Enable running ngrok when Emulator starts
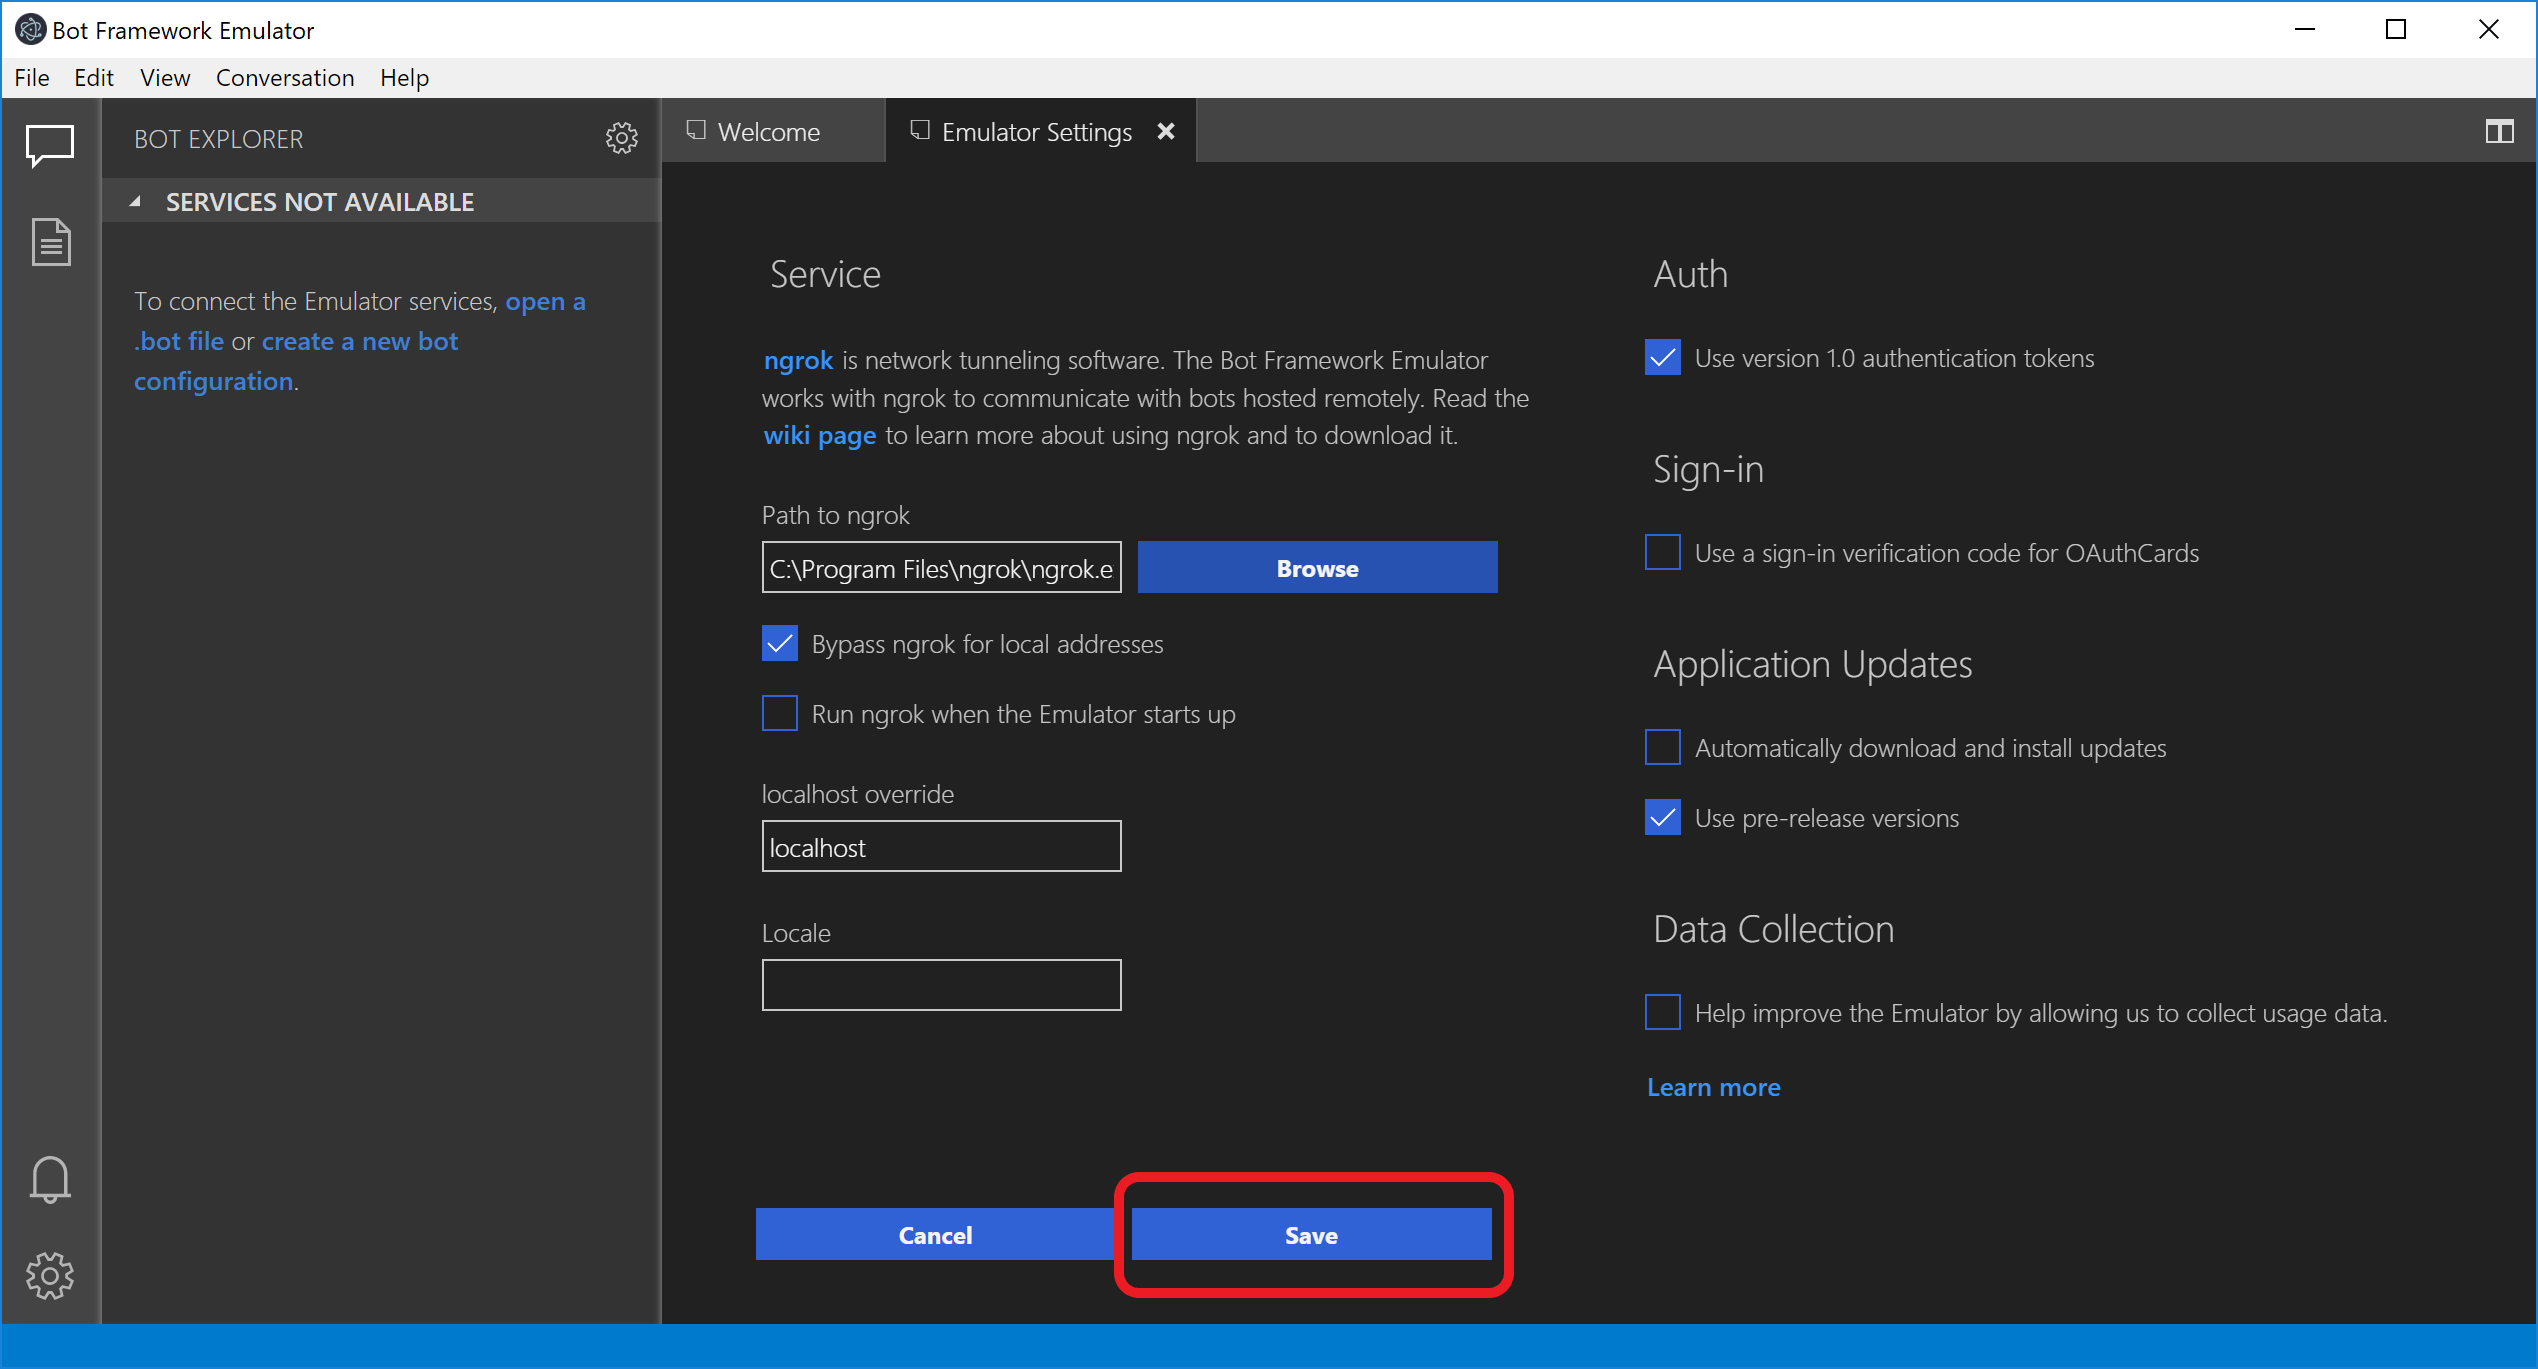The width and height of the screenshot is (2538, 1369). tap(779, 713)
